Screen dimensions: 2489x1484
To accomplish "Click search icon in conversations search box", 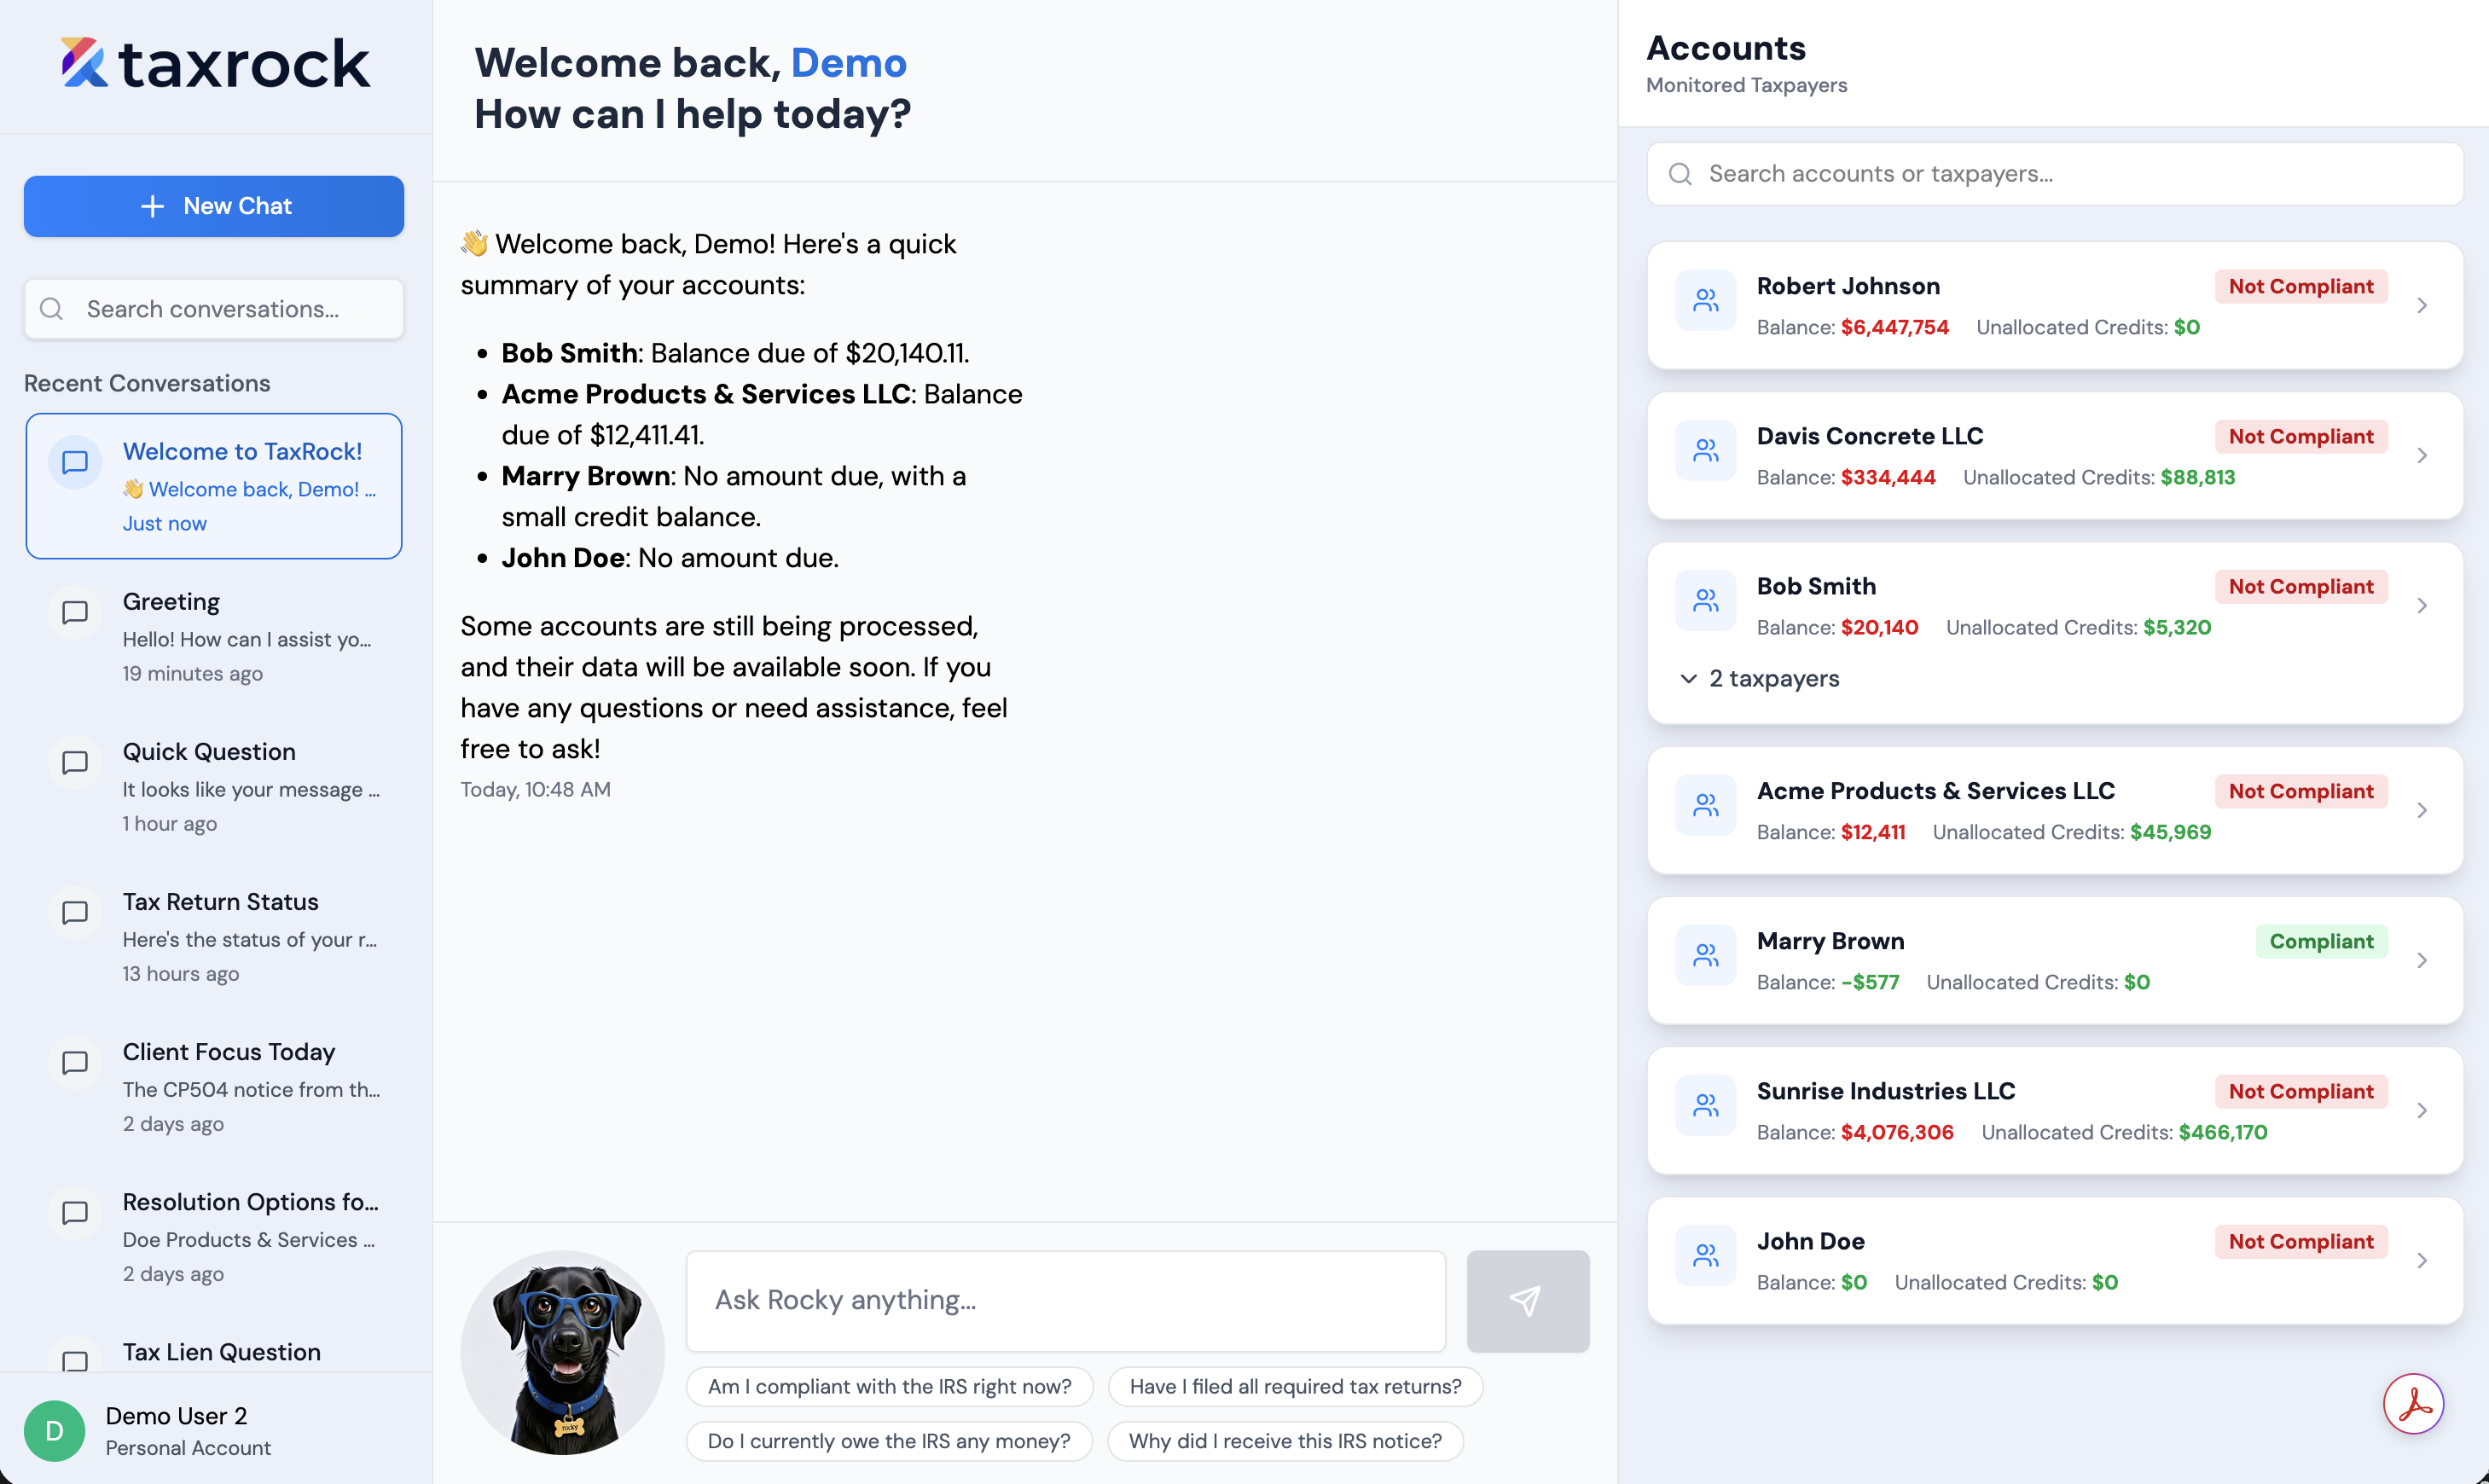I will tap(51, 309).
